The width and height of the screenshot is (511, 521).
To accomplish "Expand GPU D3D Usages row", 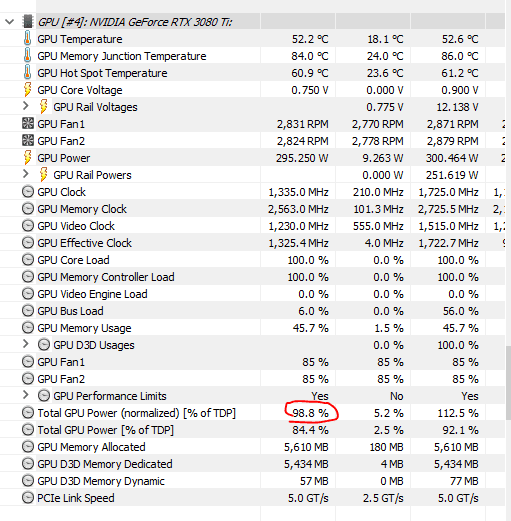I will click(x=25, y=344).
